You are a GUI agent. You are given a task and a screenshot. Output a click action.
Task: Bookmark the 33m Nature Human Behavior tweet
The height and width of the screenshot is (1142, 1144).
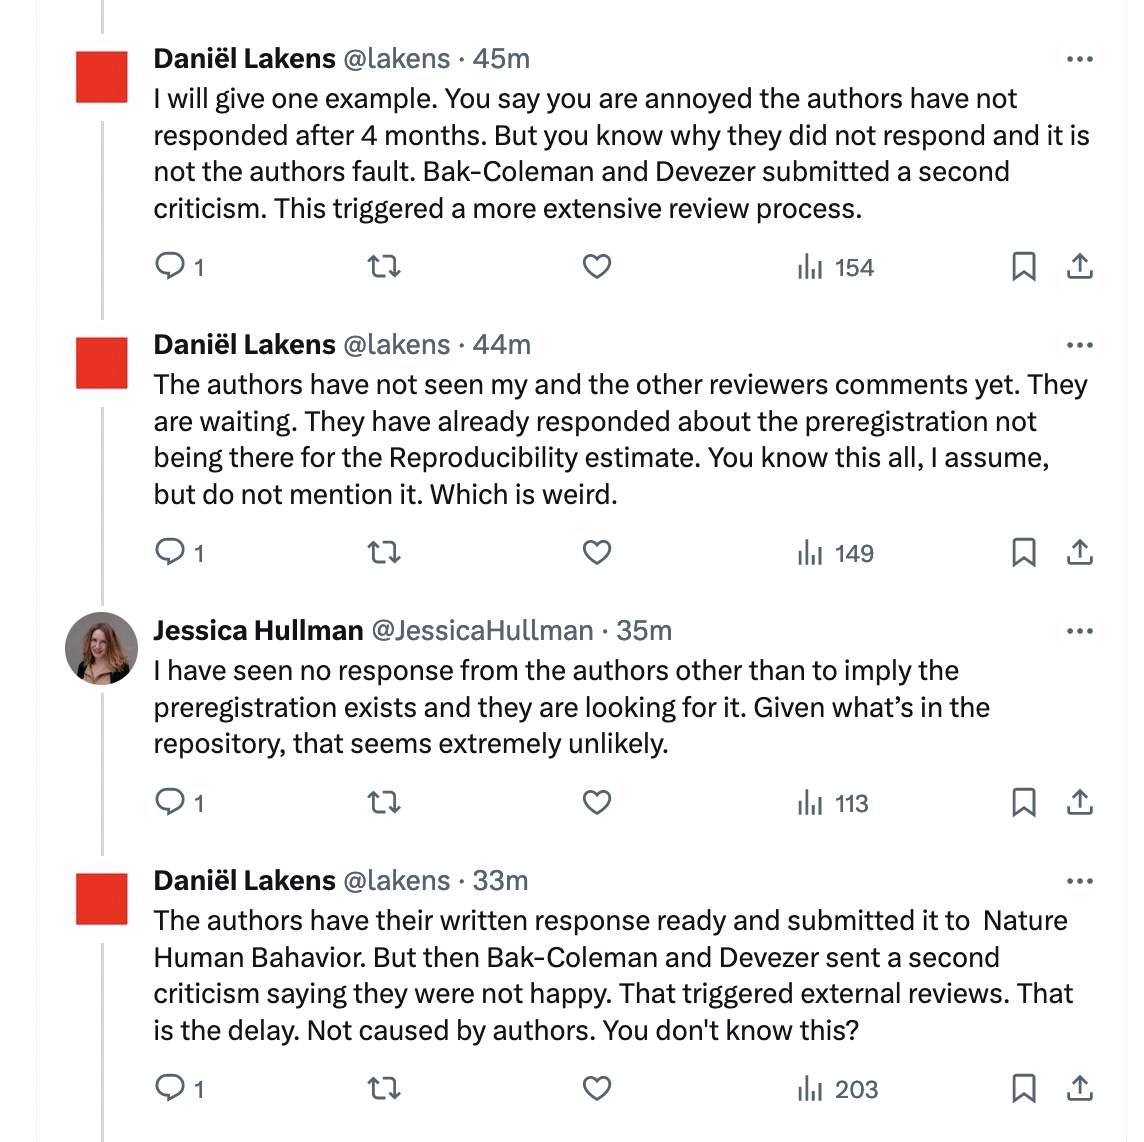pos(1024,1089)
